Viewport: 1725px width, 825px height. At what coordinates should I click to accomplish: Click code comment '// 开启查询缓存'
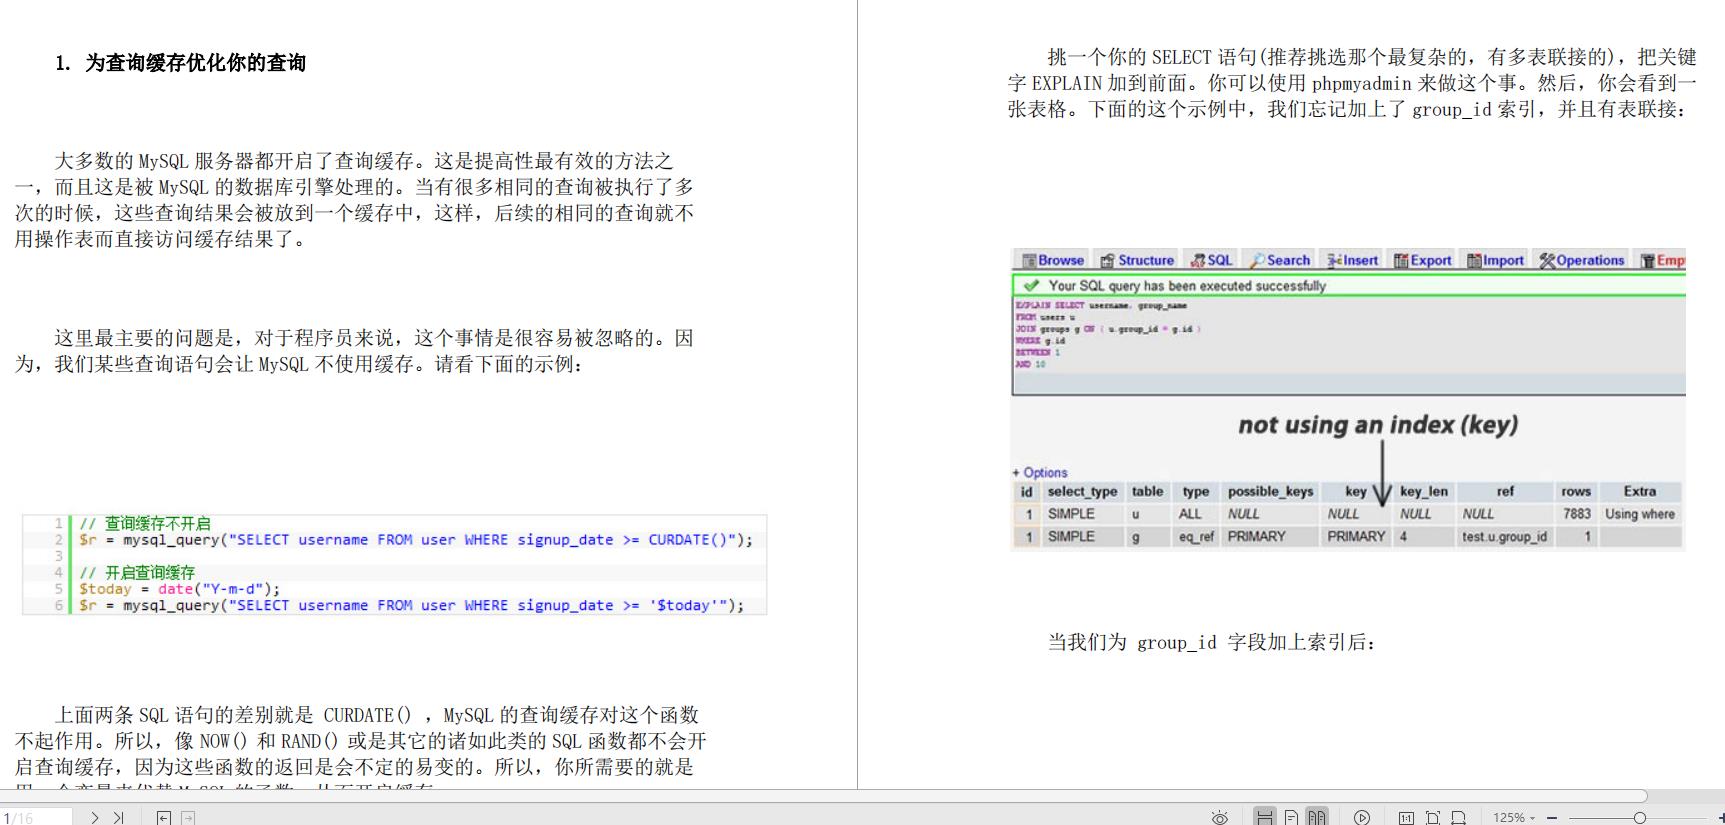(x=137, y=572)
